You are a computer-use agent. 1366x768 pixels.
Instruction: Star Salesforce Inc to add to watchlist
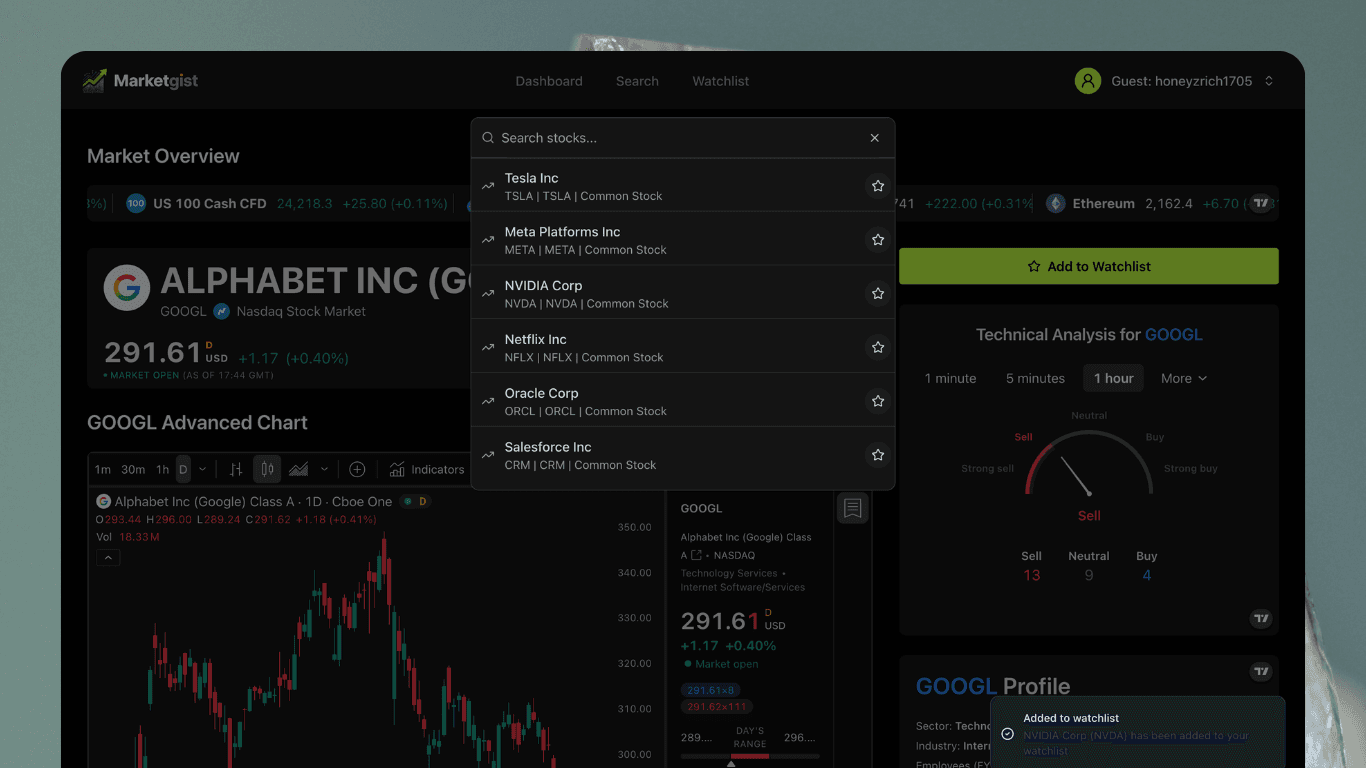(x=877, y=455)
